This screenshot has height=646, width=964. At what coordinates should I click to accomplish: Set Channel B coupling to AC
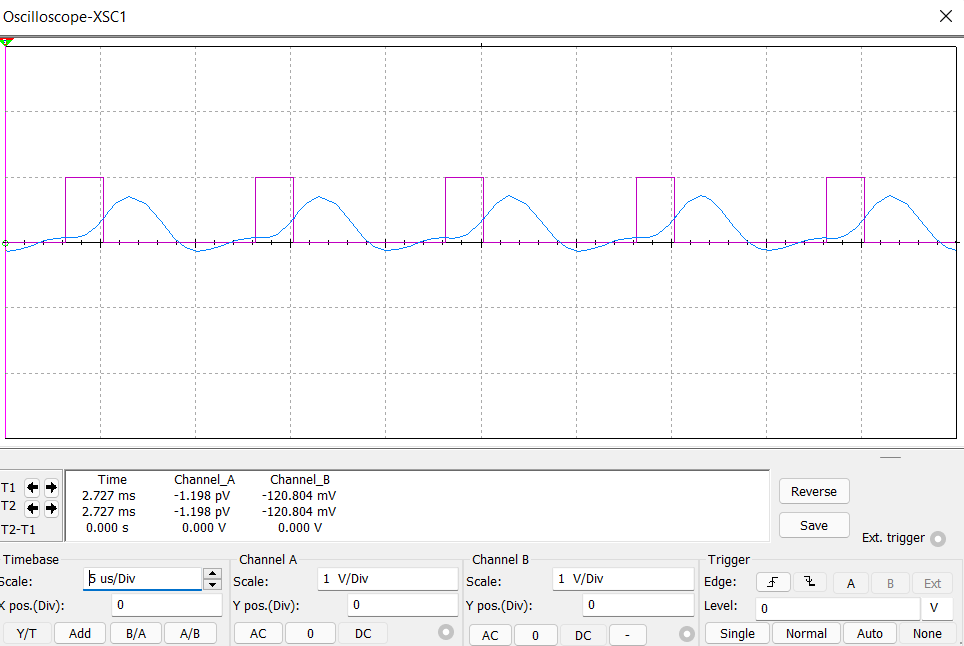coord(490,635)
